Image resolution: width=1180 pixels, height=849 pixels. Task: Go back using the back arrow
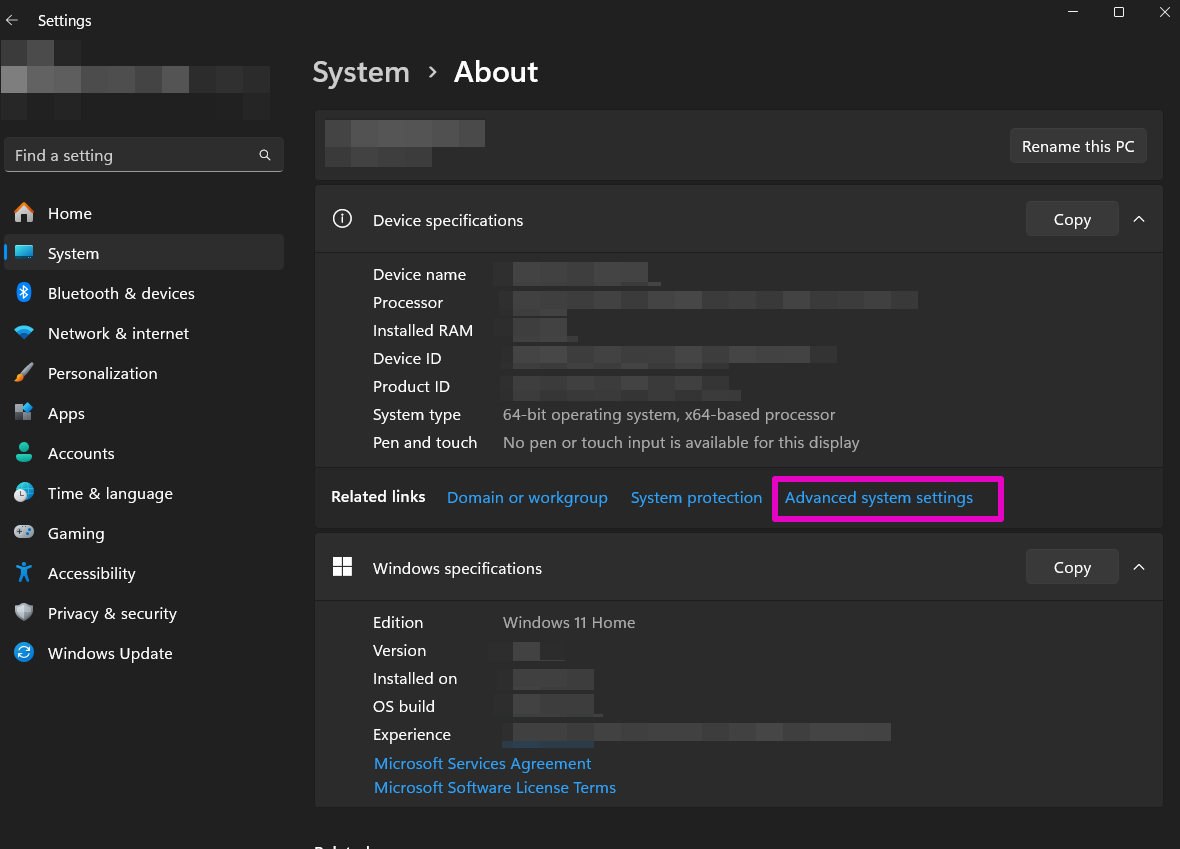[x=12, y=20]
